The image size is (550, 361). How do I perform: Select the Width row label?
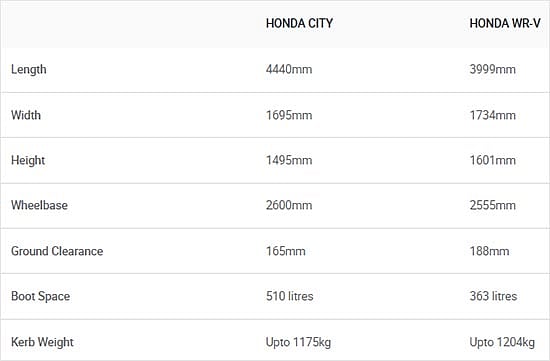click(x=26, y=115)
